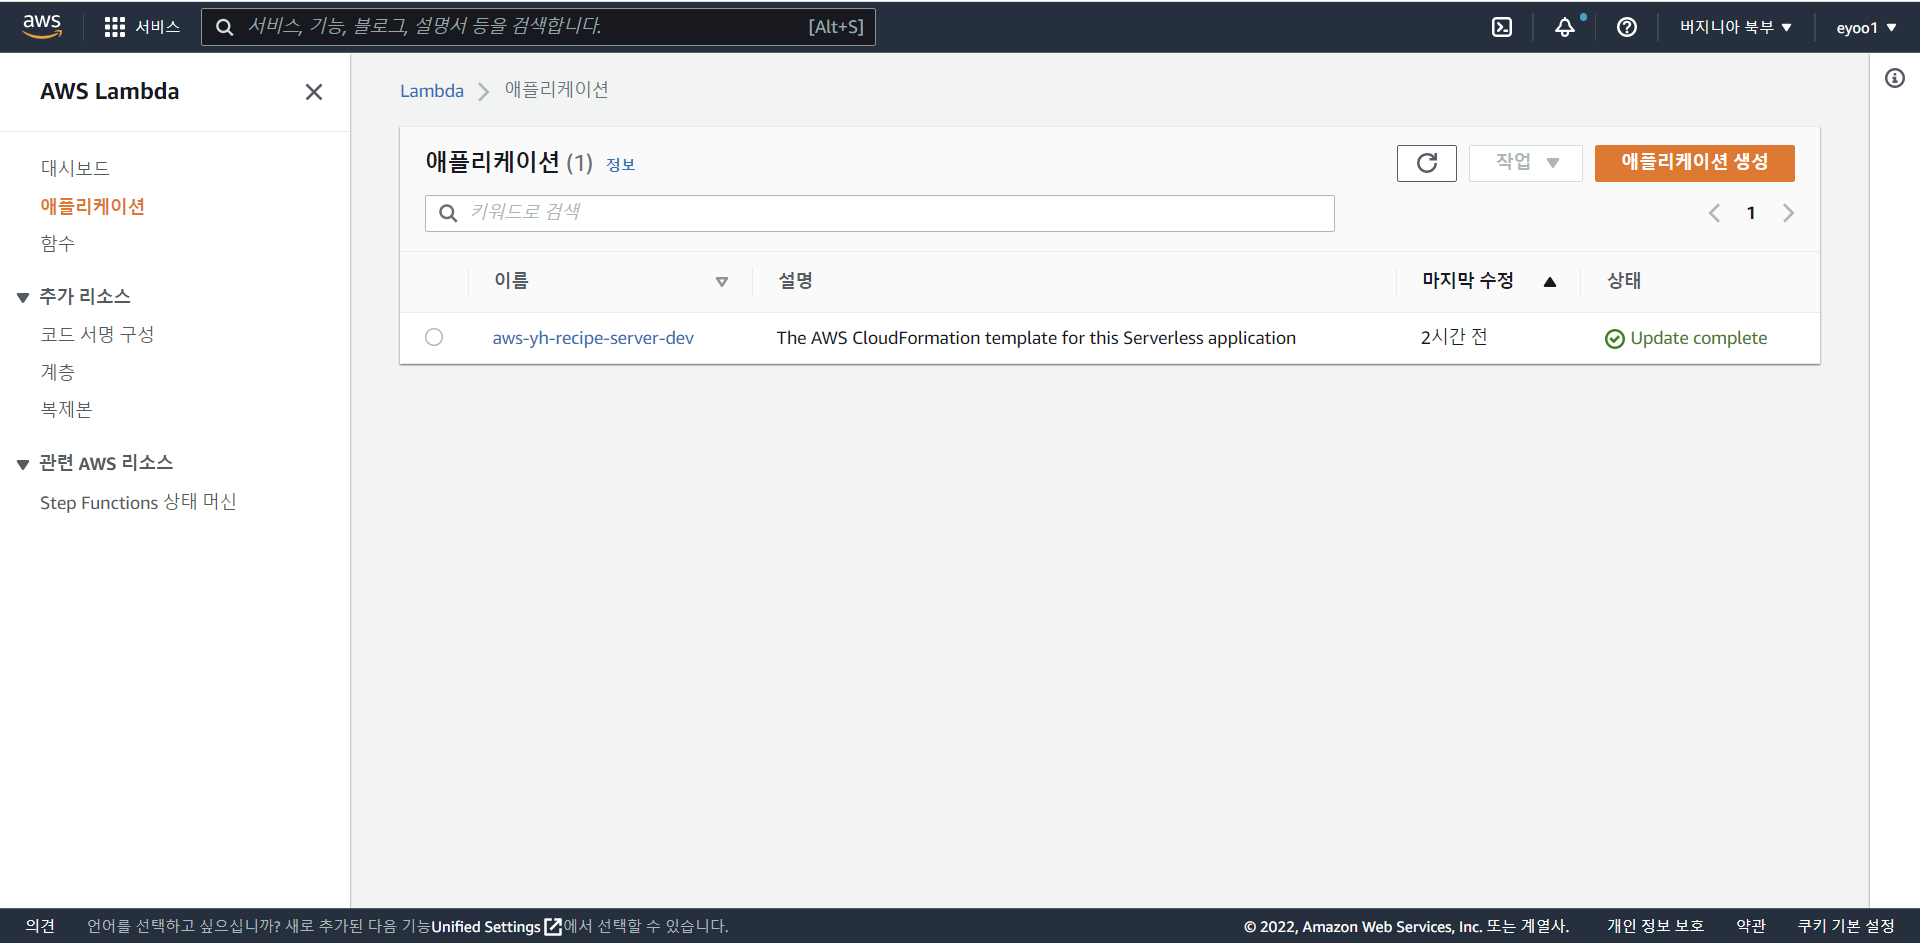Open the 서비스 grid menu icon

coord(115,27)
